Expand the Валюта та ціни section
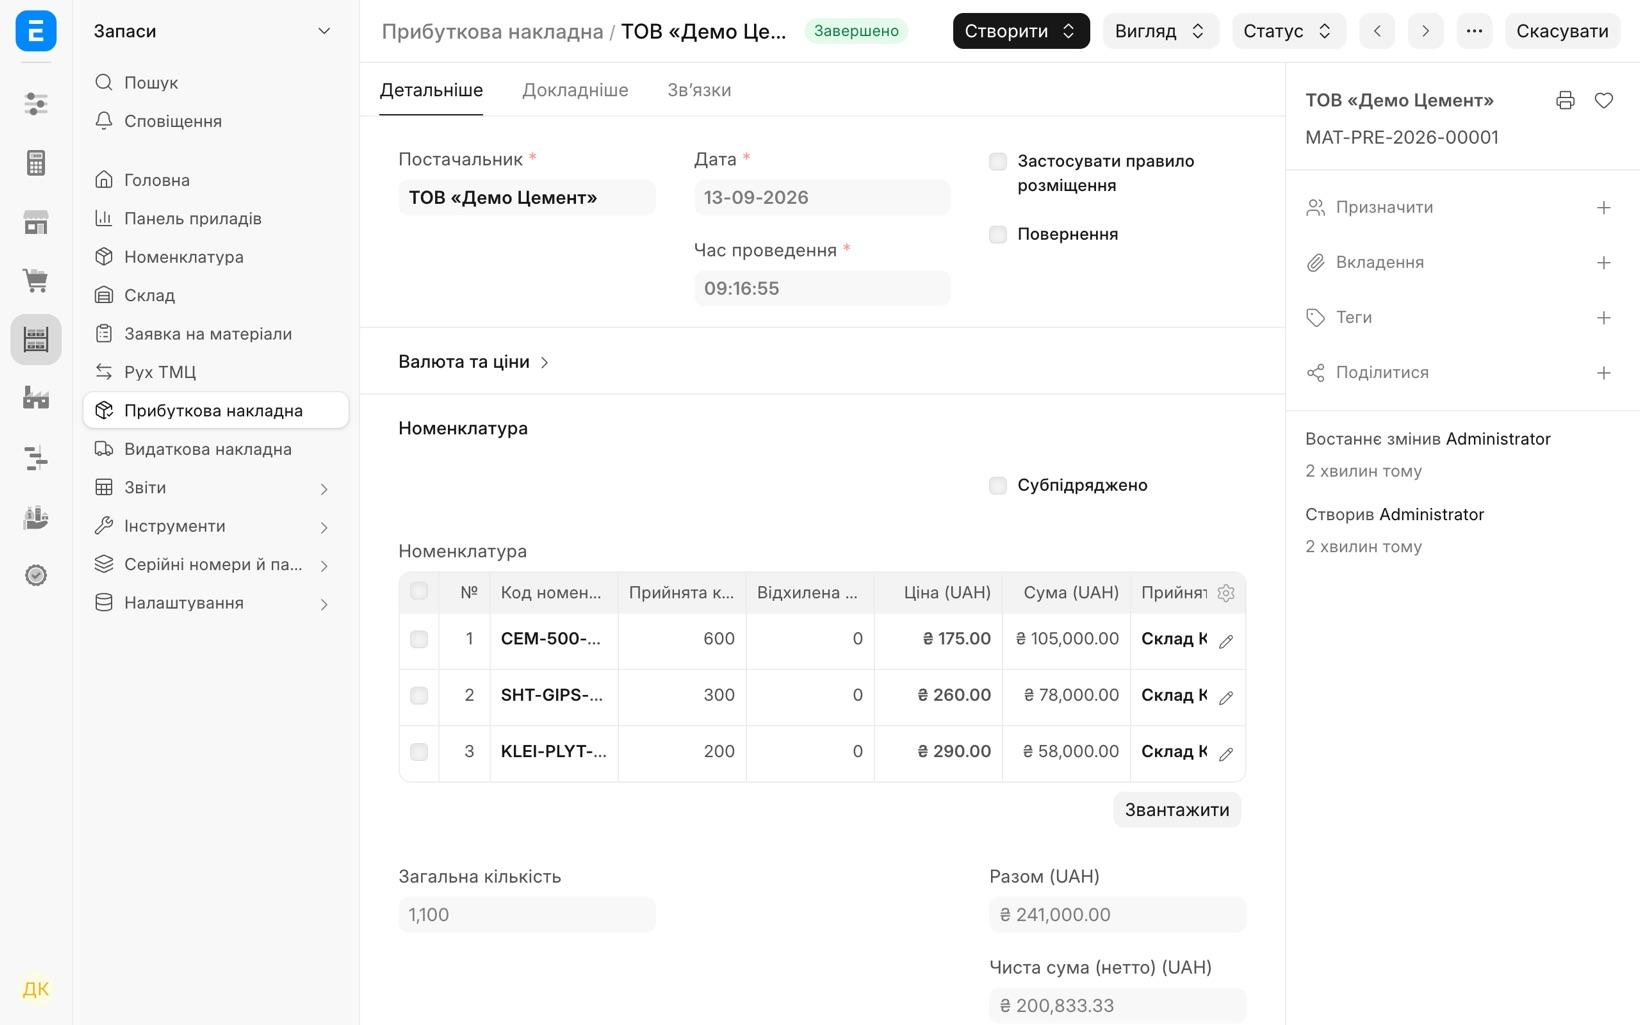The image size is (1640, 1025). [x=474, y=362]
